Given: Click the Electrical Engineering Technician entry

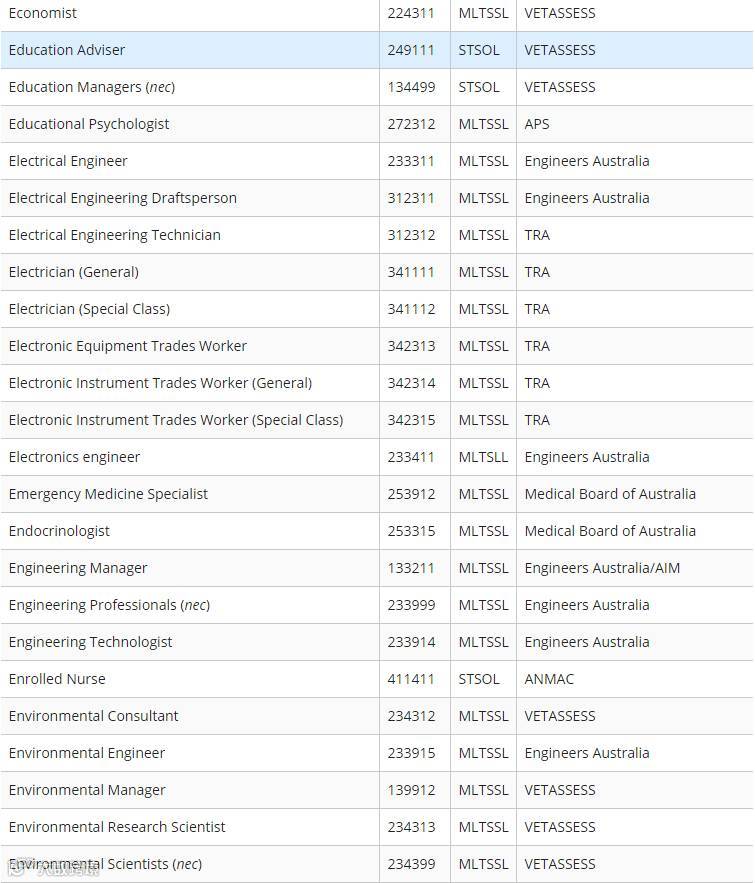Looking at the screenshot, I should pos(115,235).
